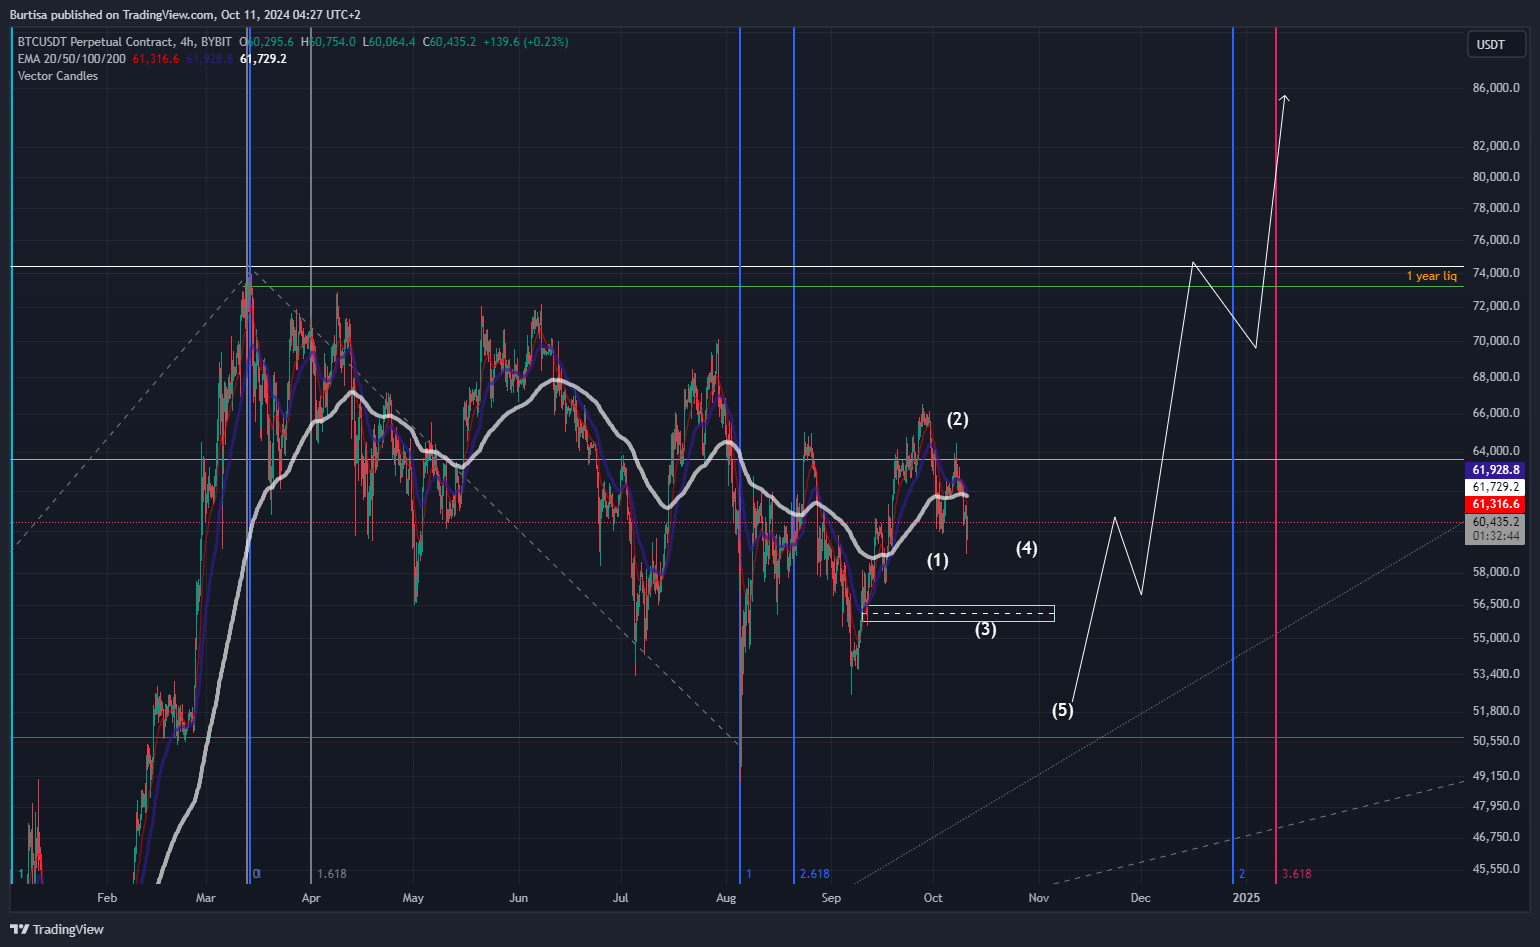The height and width of the screenshot is (947, 1540).
Task: Click the 64,000.0 price axis label
Action: click(1496, 451)
